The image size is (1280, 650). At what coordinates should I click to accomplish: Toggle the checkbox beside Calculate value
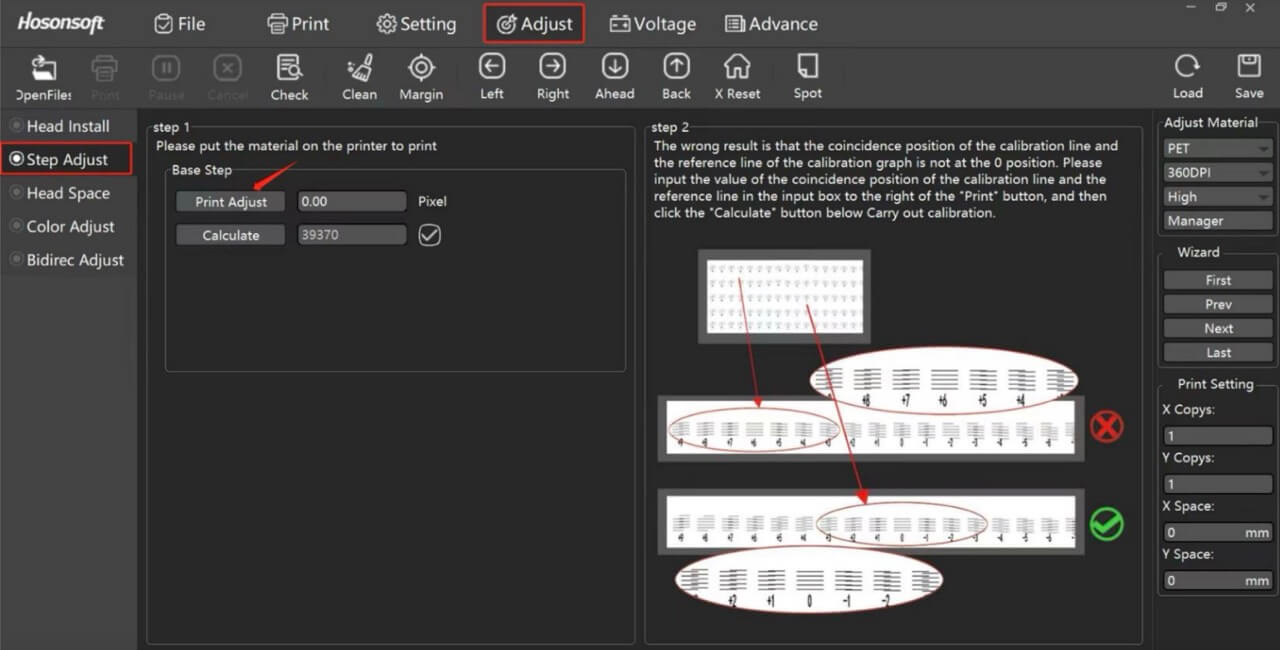[x=430, y=235]
